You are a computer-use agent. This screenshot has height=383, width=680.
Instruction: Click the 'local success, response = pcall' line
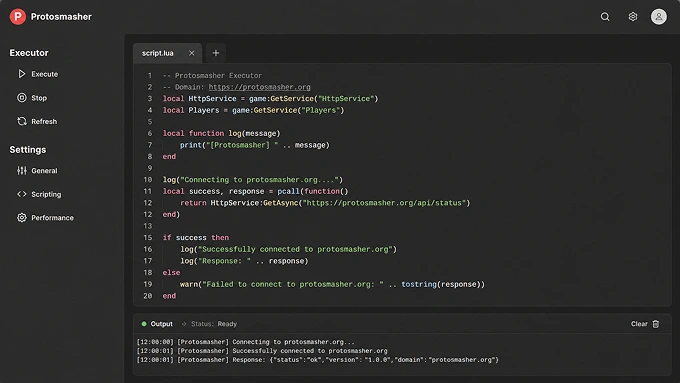[255, 191]
